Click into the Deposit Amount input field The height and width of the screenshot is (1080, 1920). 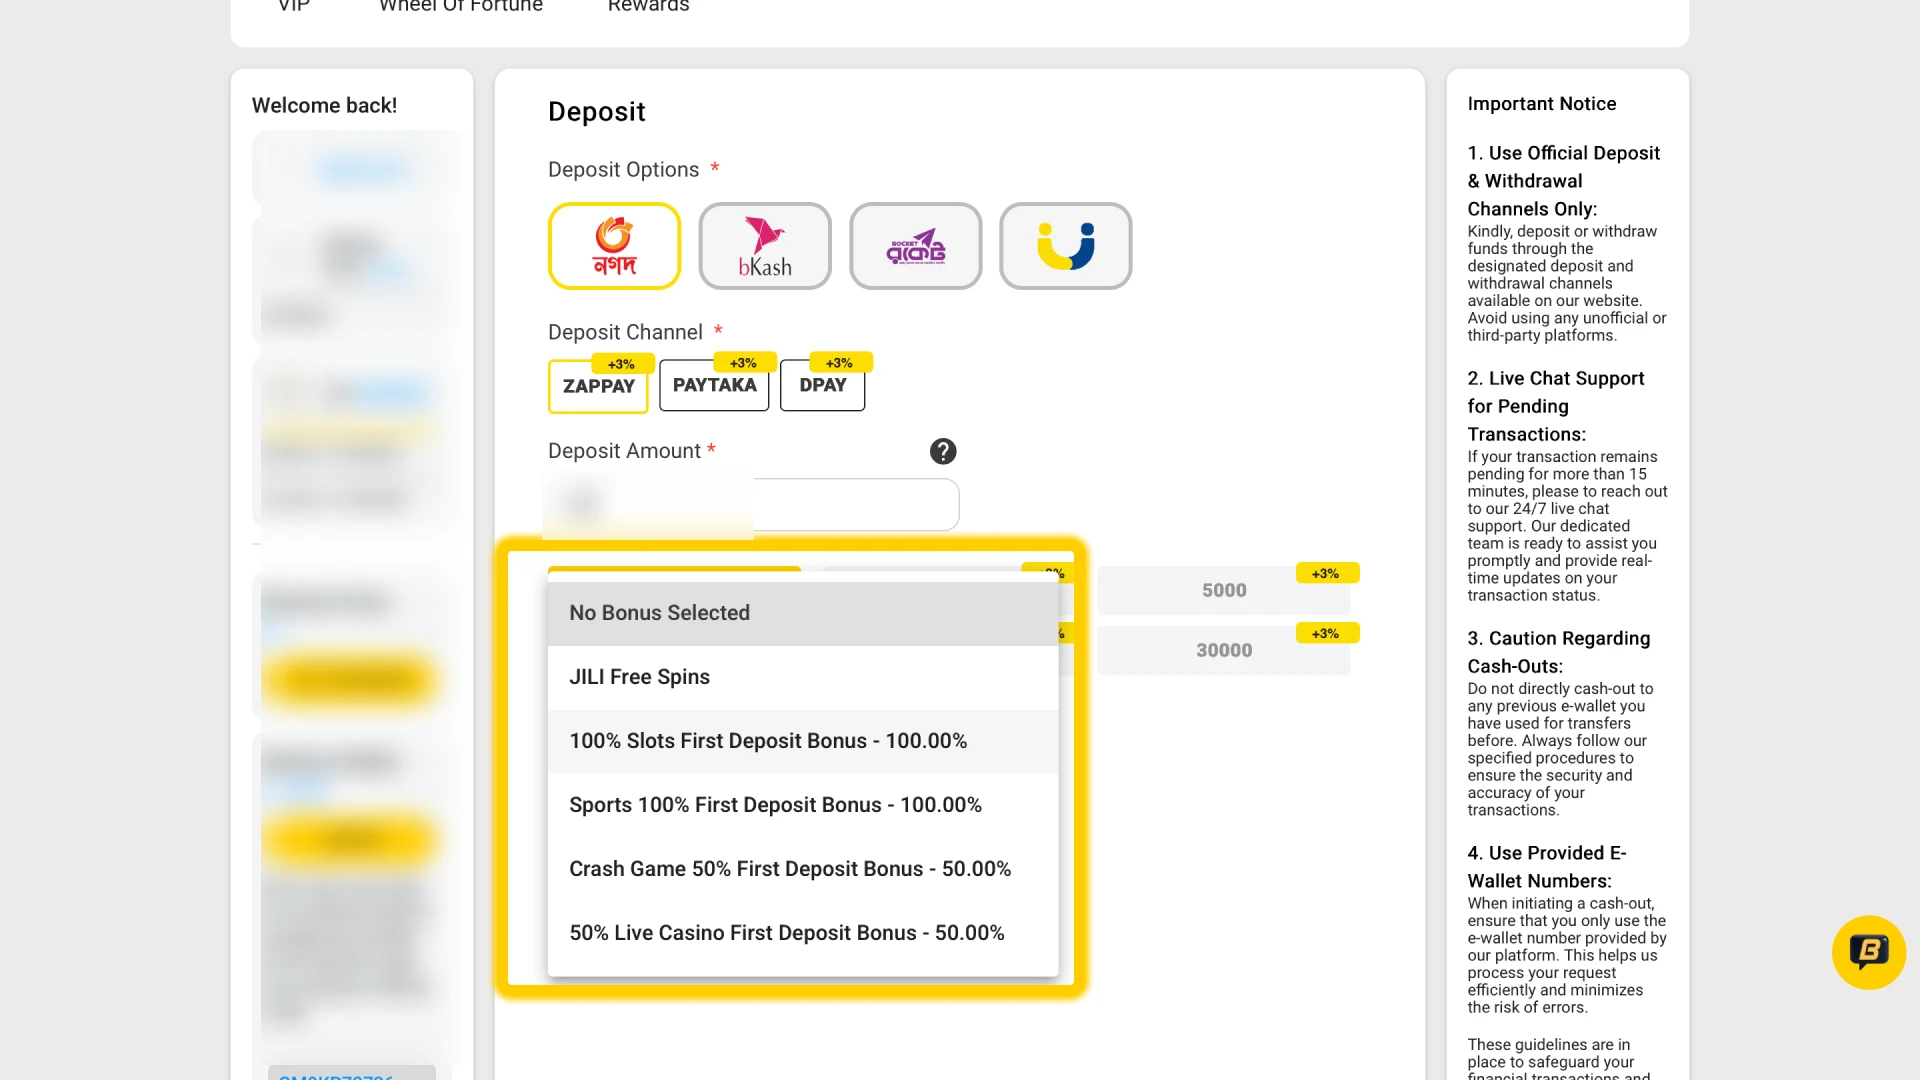(855, 504)
